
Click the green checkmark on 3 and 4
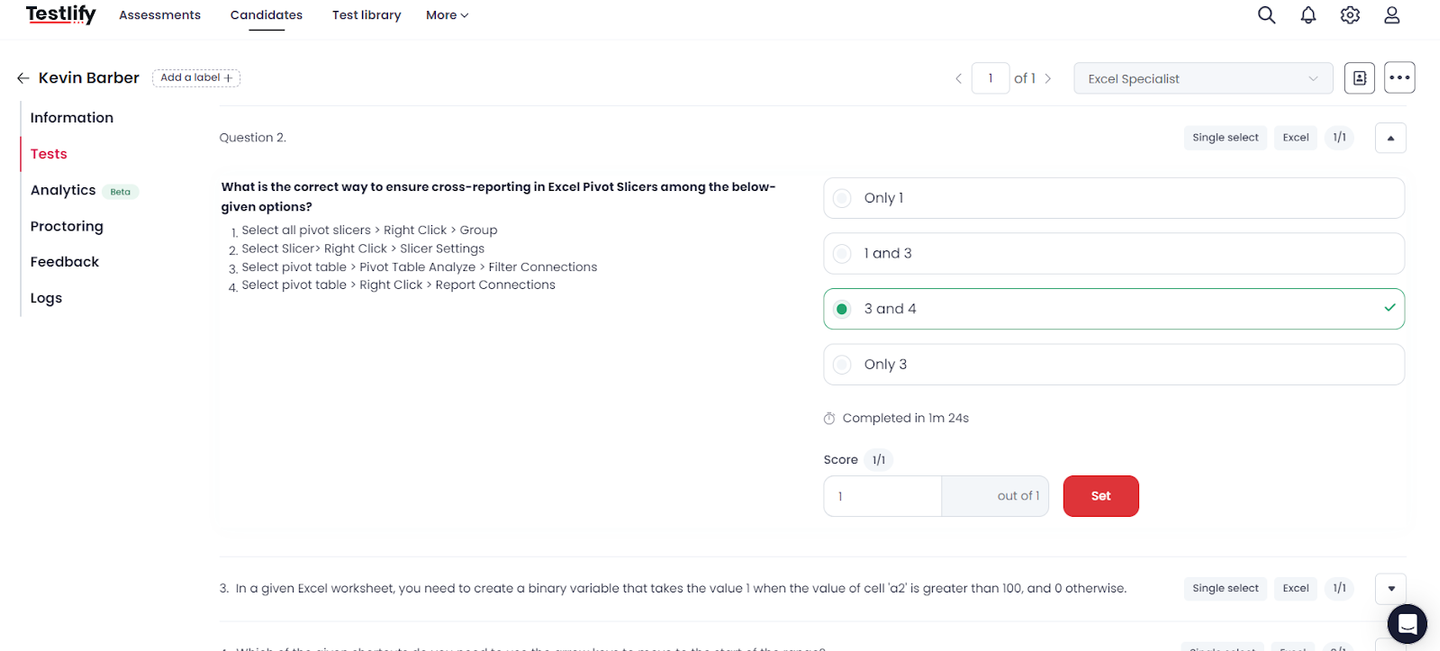click(1389, 308)
